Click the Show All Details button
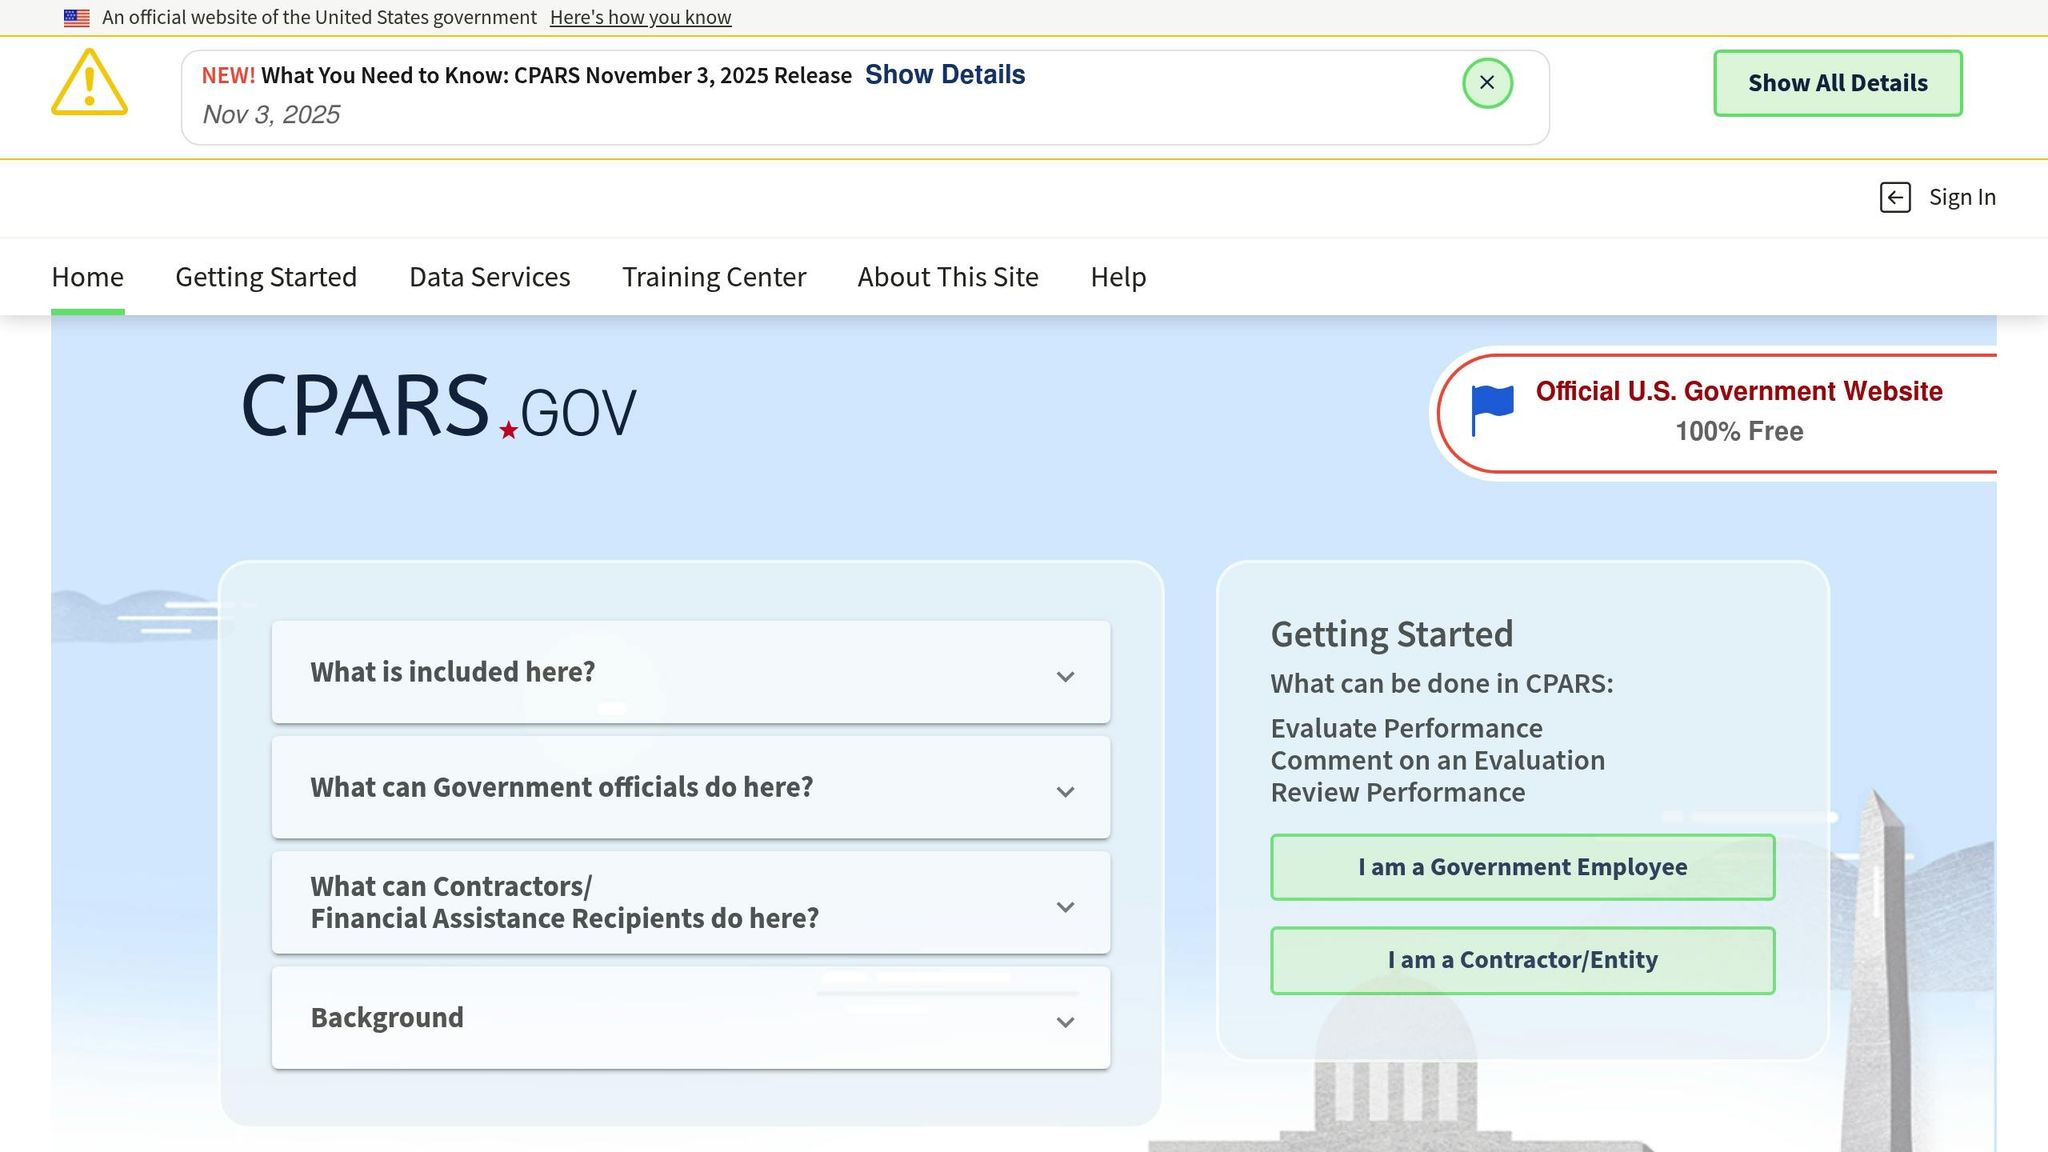The height and width of the screenshot is (1152, 2048). (1837, 83)
